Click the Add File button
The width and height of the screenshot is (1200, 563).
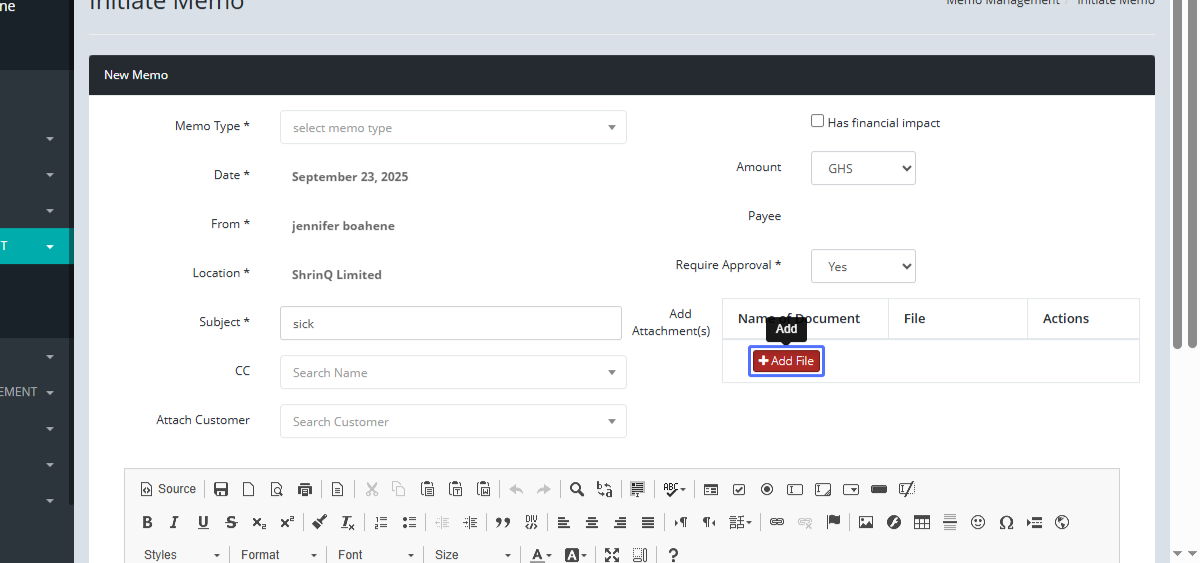coord(786,361)
